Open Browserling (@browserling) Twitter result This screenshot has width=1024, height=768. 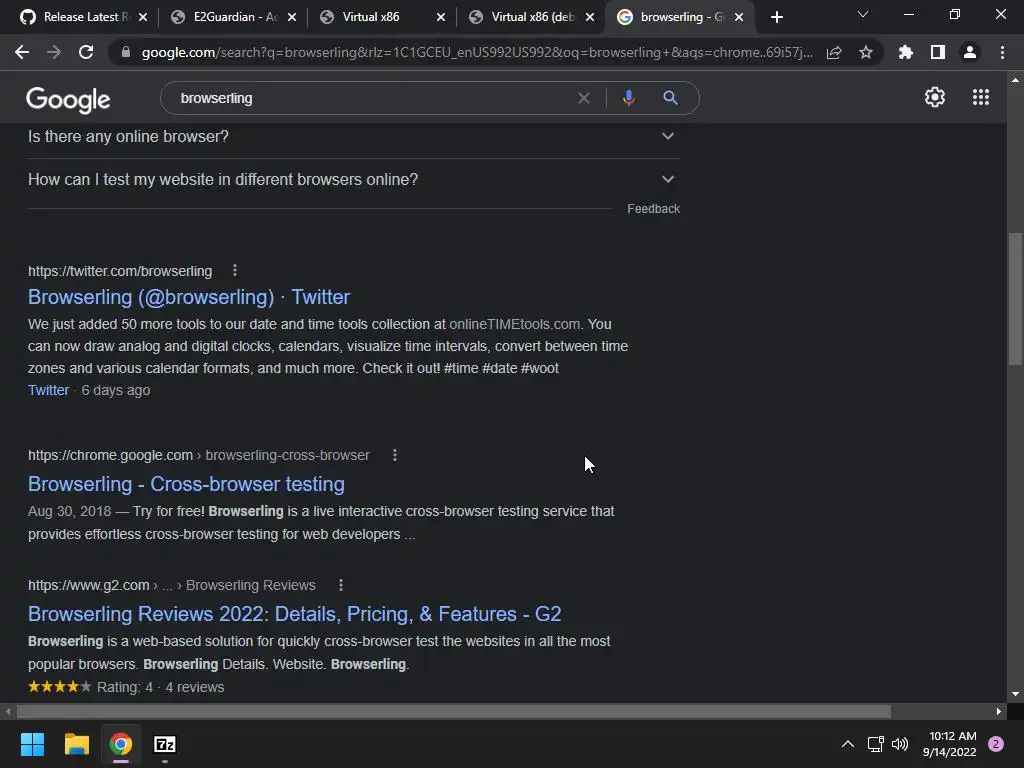tap(189, 297)
